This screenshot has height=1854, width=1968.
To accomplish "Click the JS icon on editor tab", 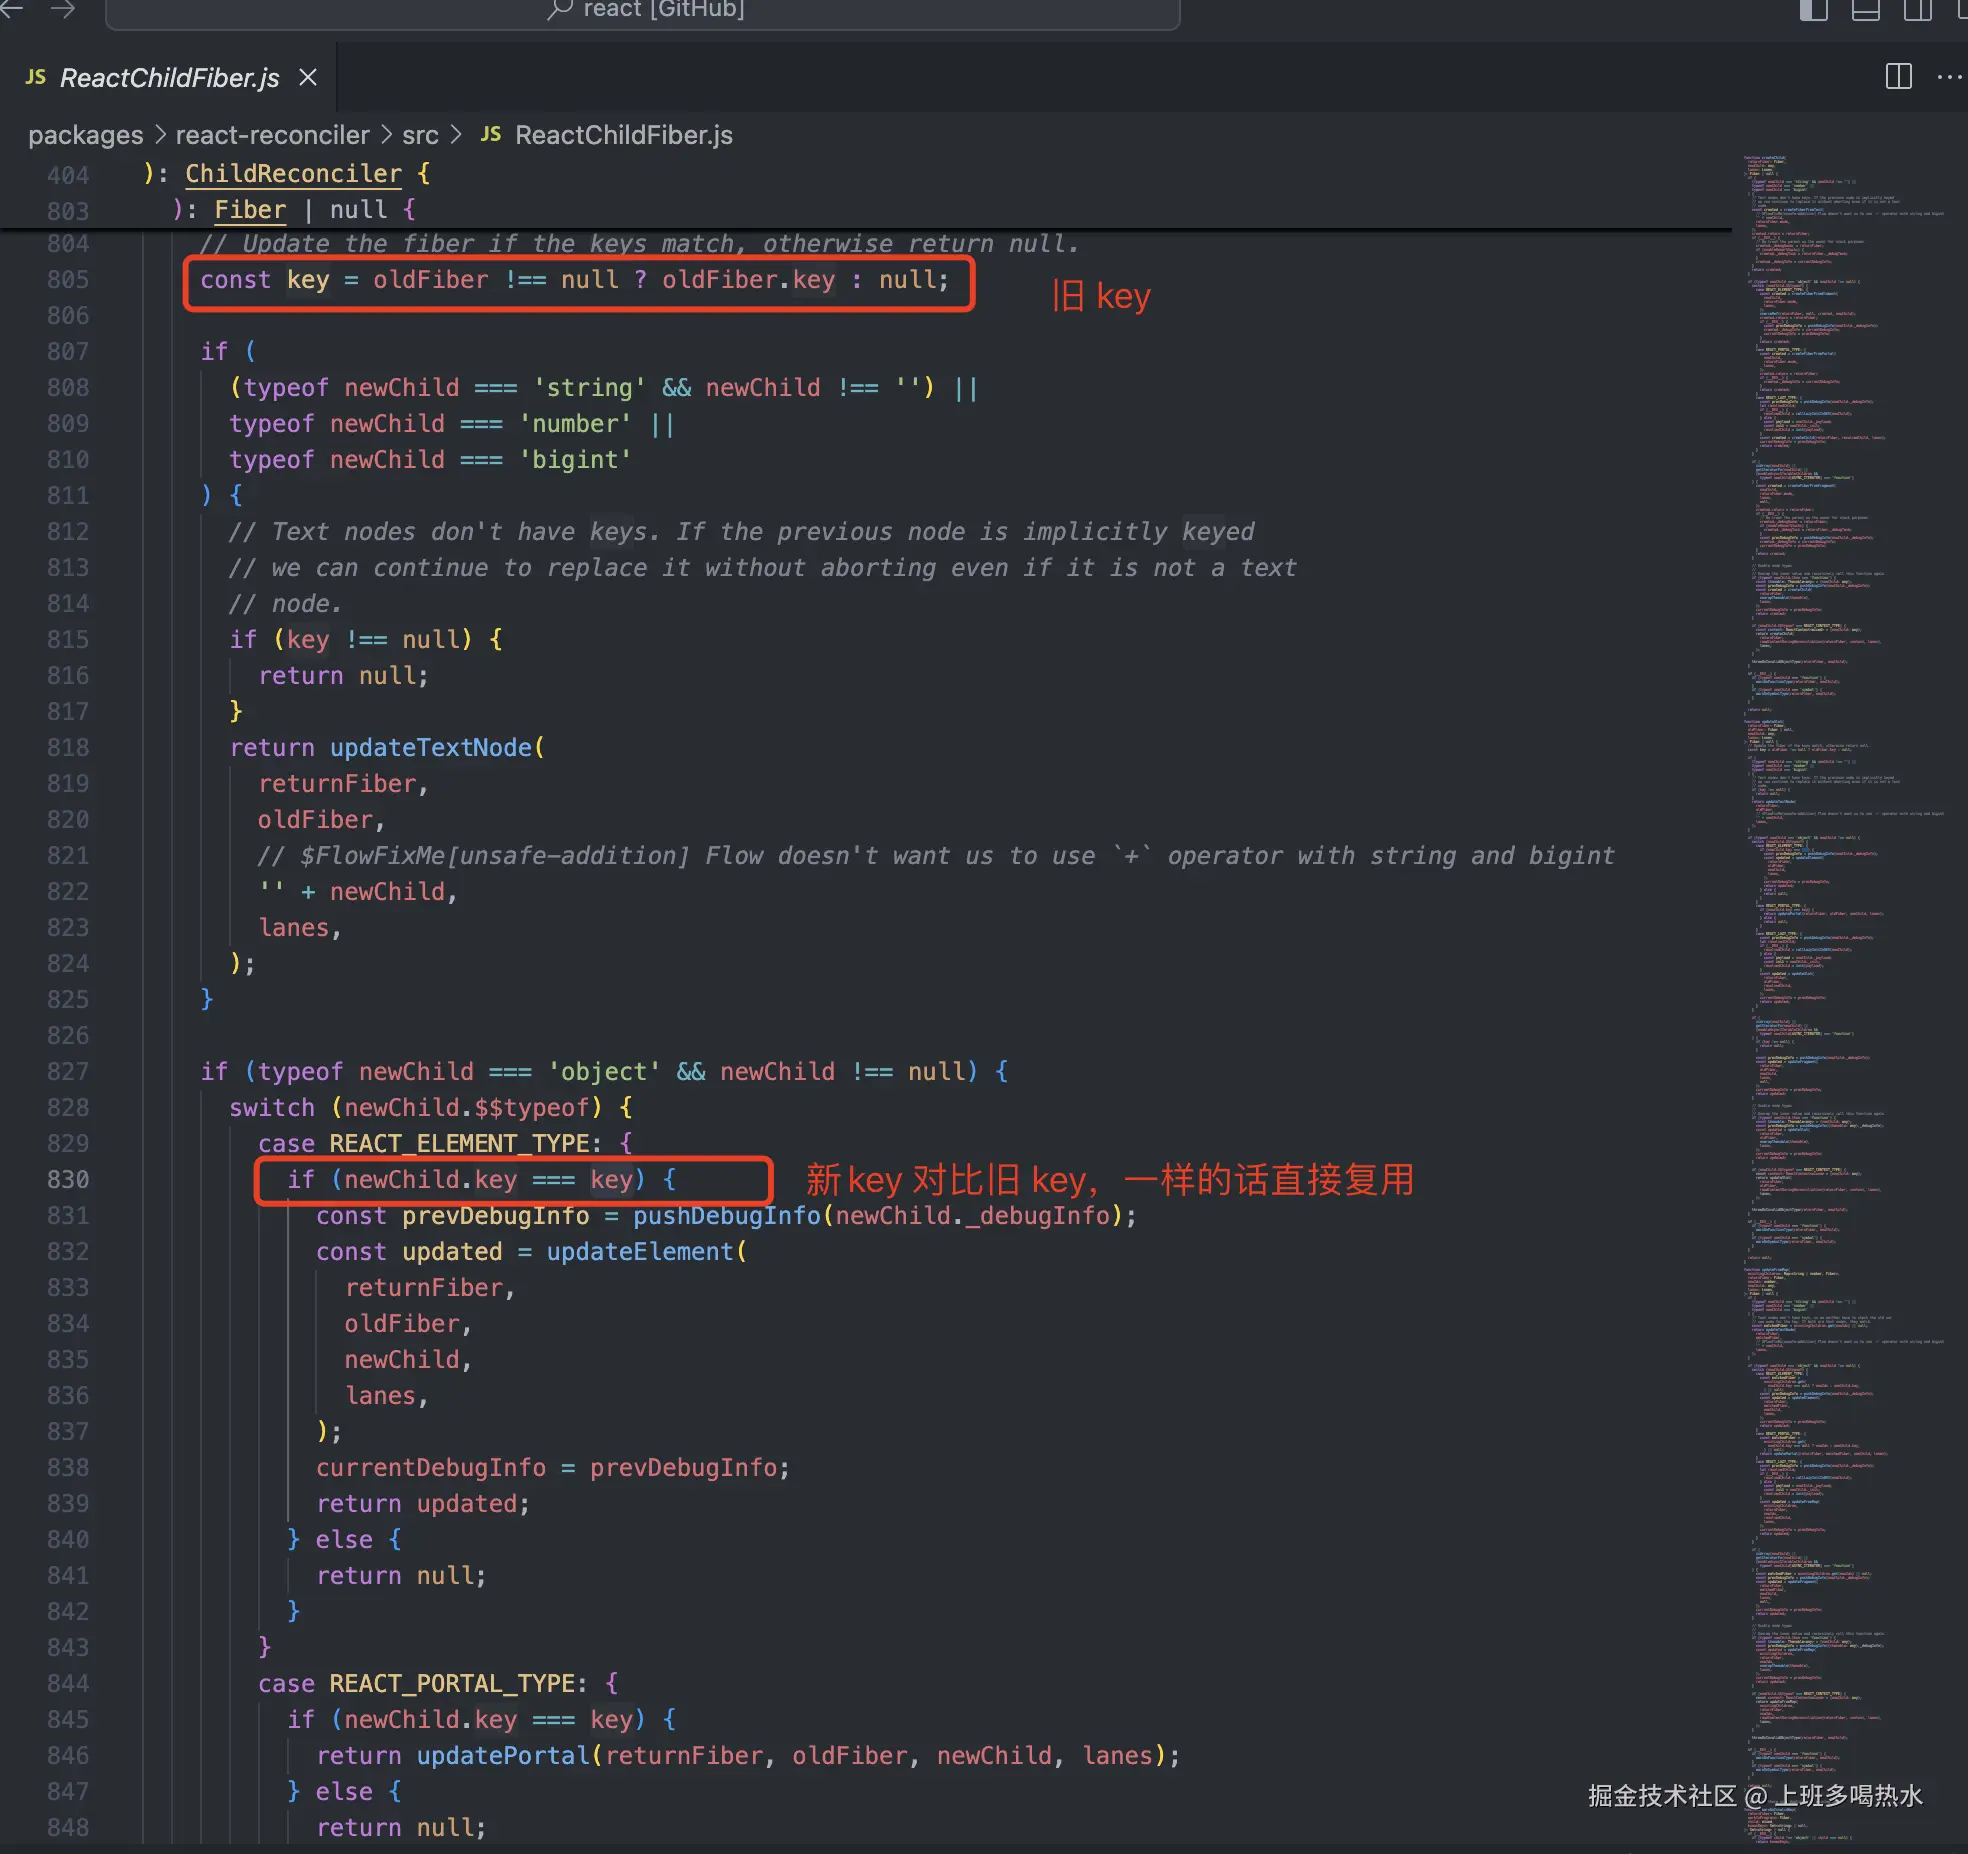I will click(35, 77).
